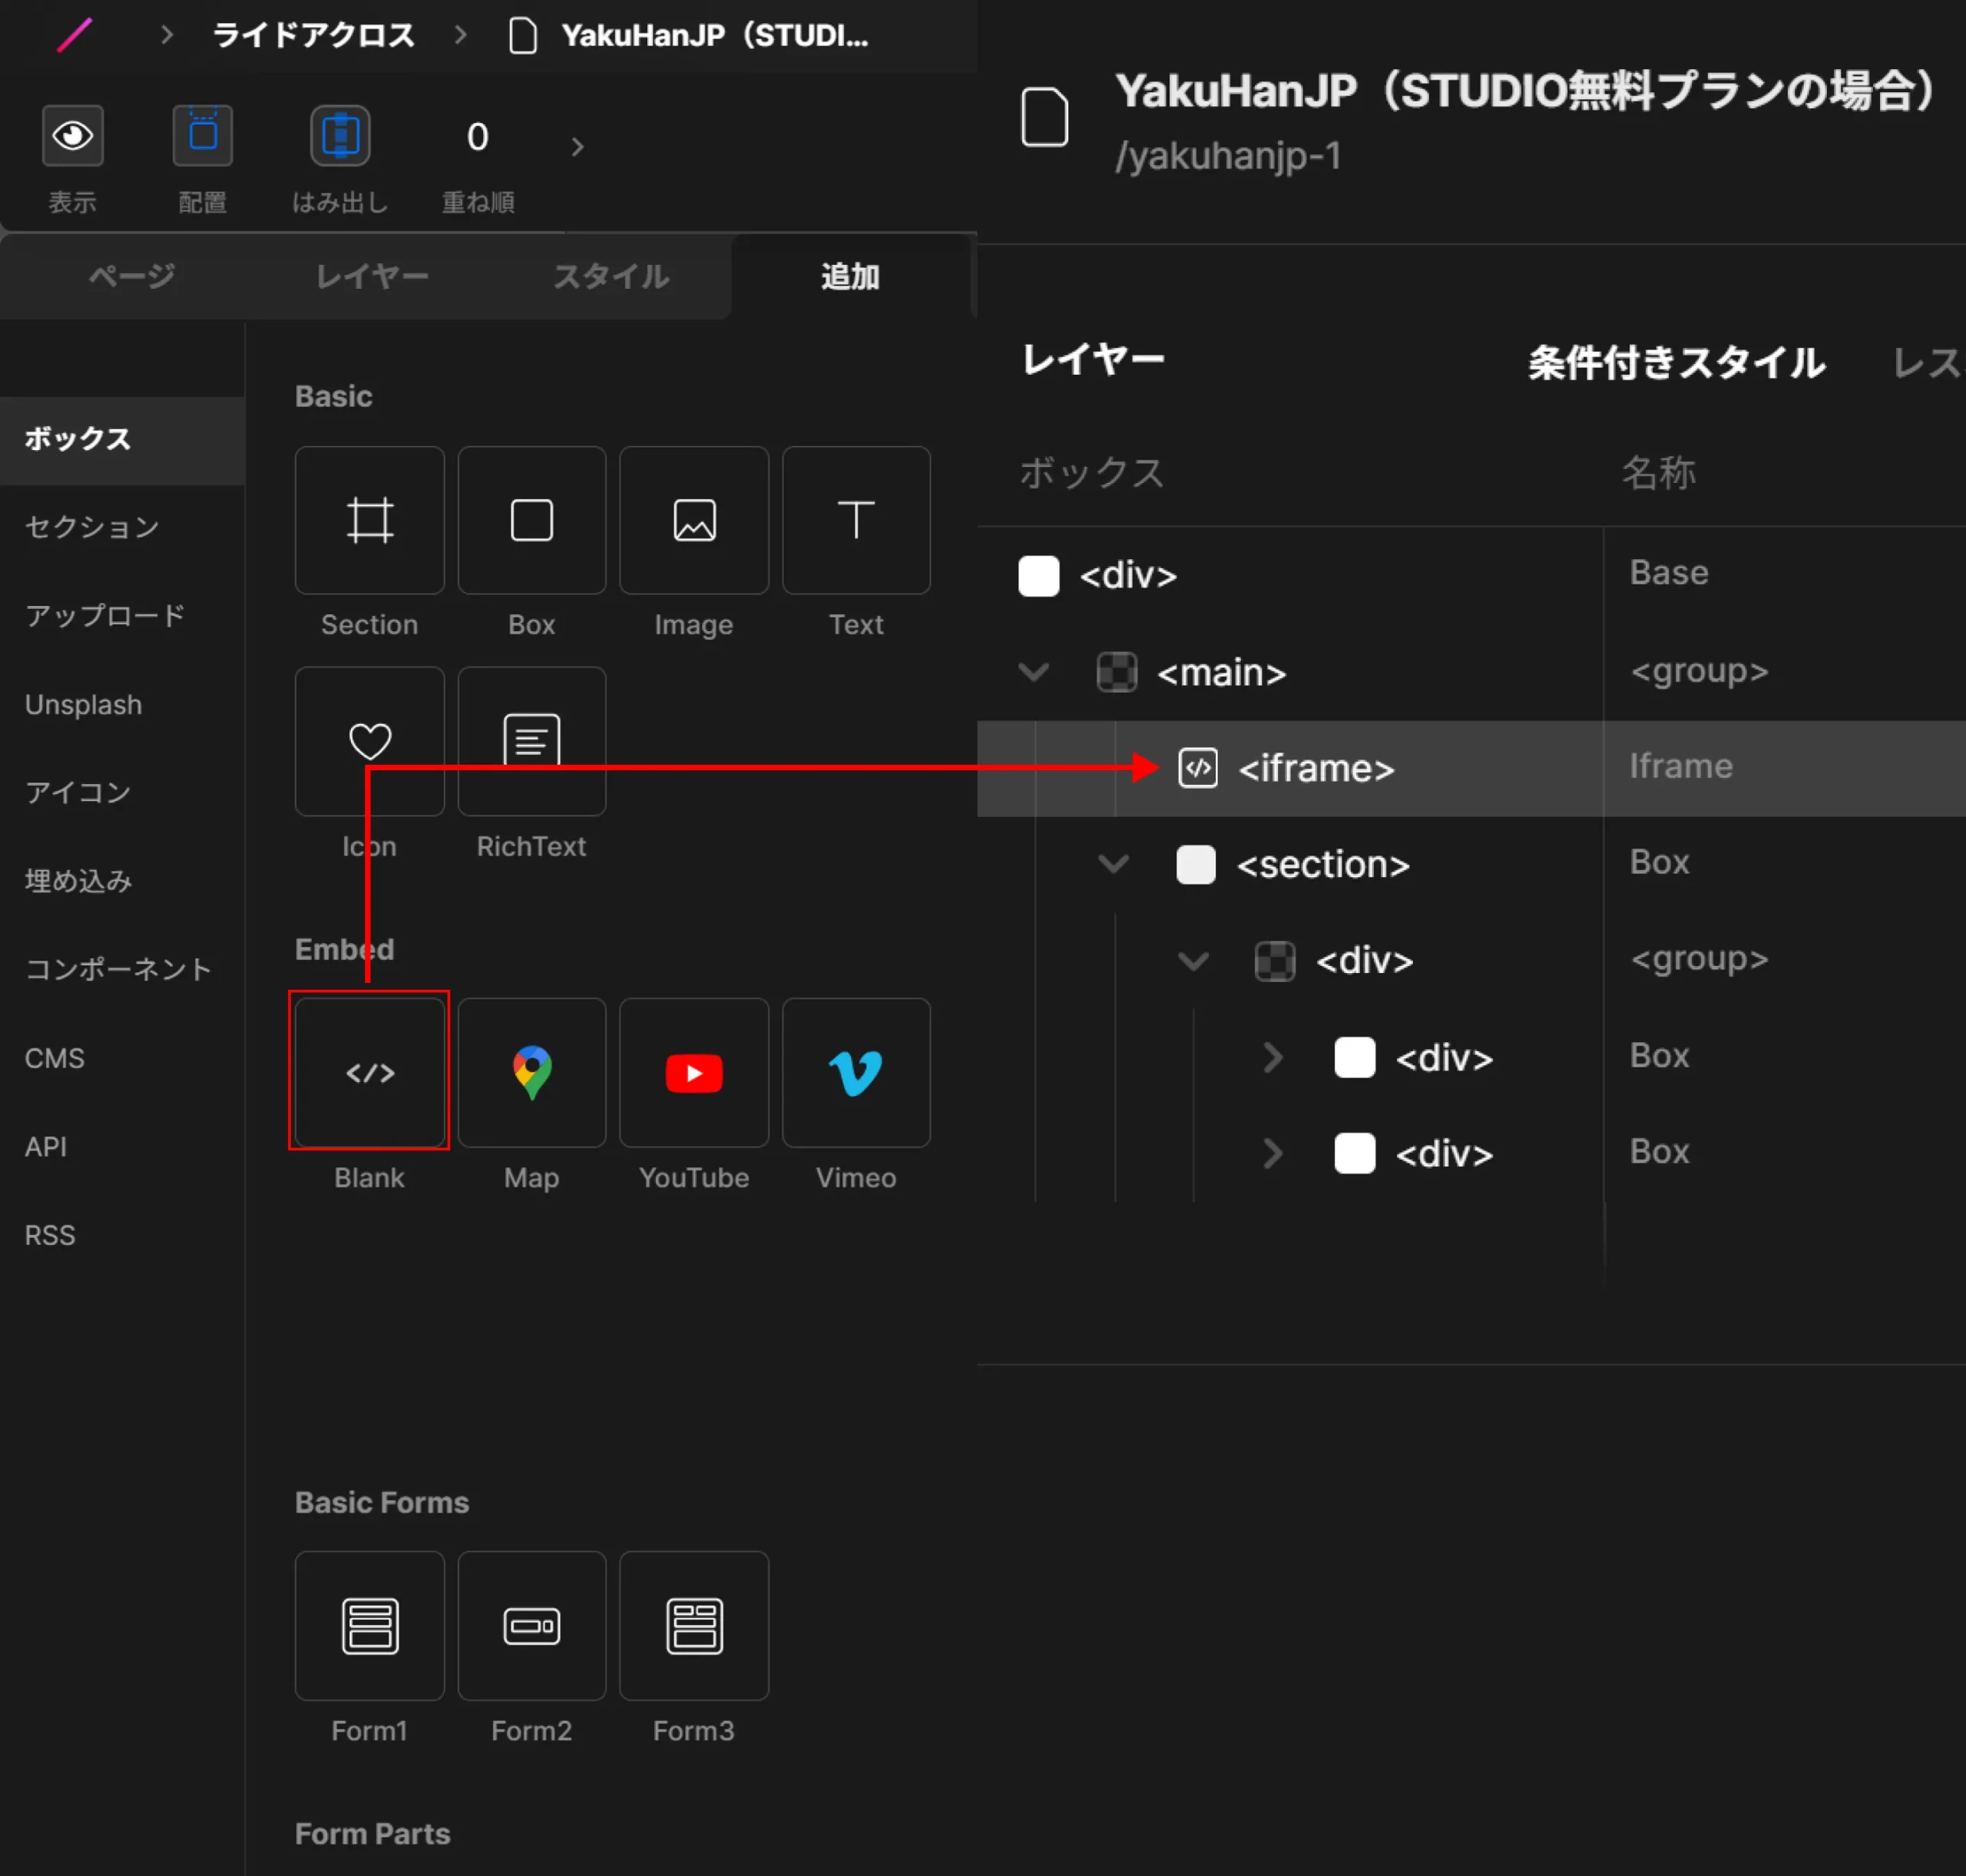Click the main group layer icon
Image resolution: width=1966 pixels, height=1876 pixels.
pos(1116,672)
